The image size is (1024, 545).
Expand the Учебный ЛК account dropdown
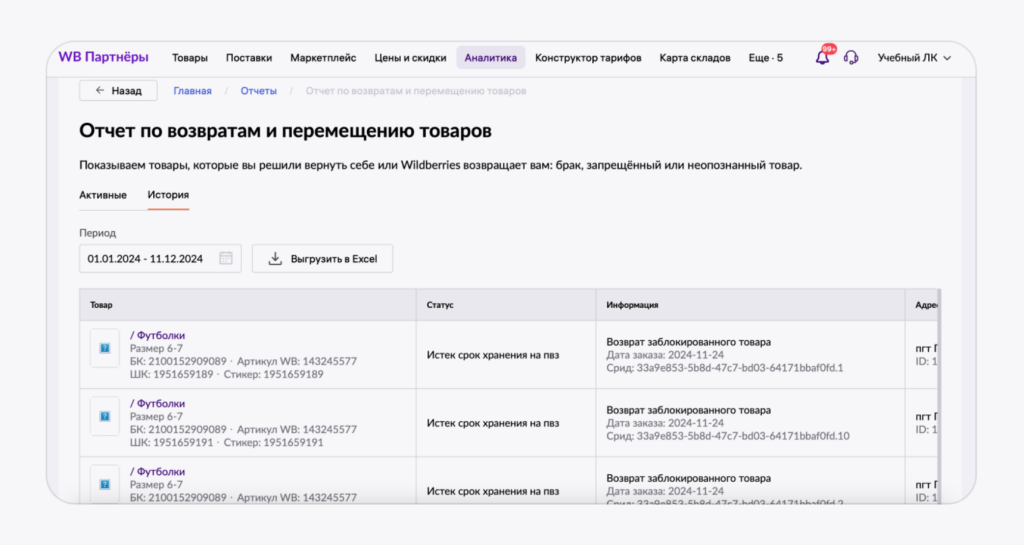pos(914,57)
